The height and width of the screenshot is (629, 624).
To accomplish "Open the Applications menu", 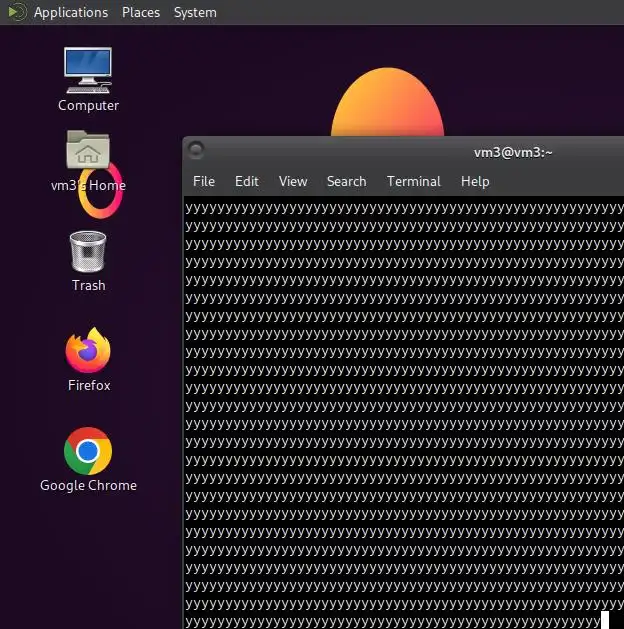I will pyautogui.click(x=71, y=12).
